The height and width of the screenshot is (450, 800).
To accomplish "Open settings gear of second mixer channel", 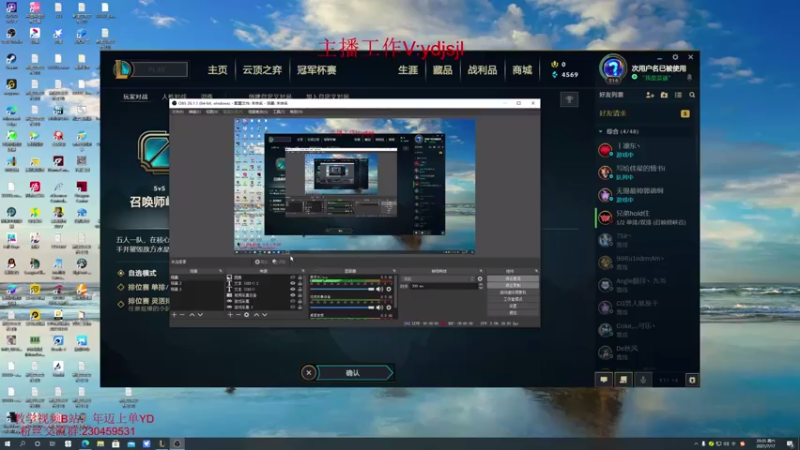I will pyautogui.click(x=389, y=307).
